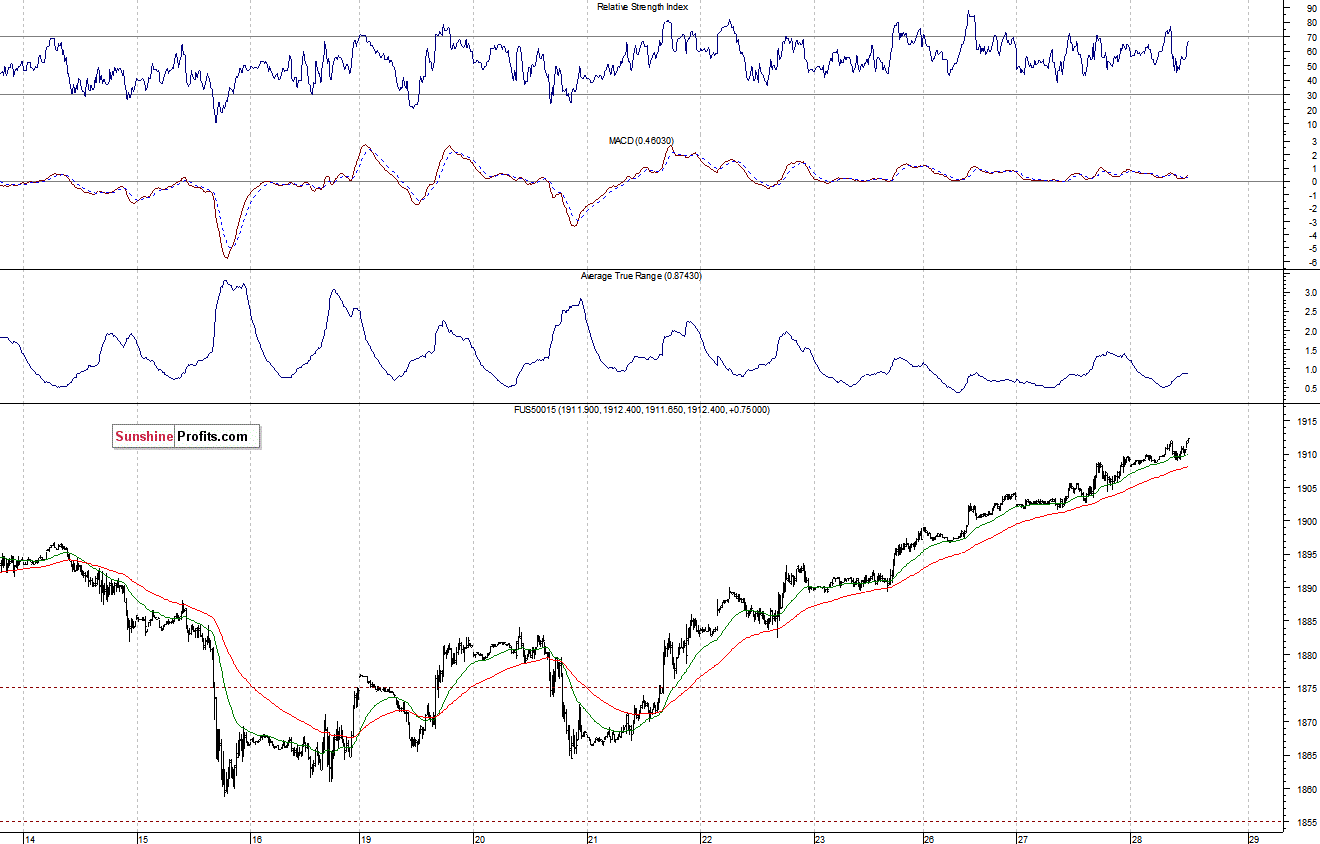Click the Average True Range (0.87430) title
The image size is (1320, 844).
tap(641, 275)
